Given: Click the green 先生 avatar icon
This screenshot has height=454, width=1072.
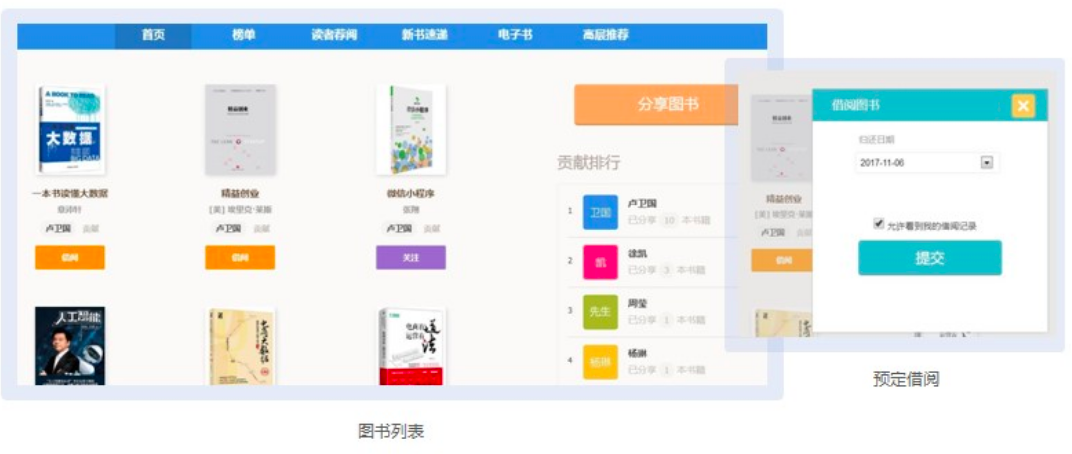Looking at the screenshot, I should [x=600, y=312].
